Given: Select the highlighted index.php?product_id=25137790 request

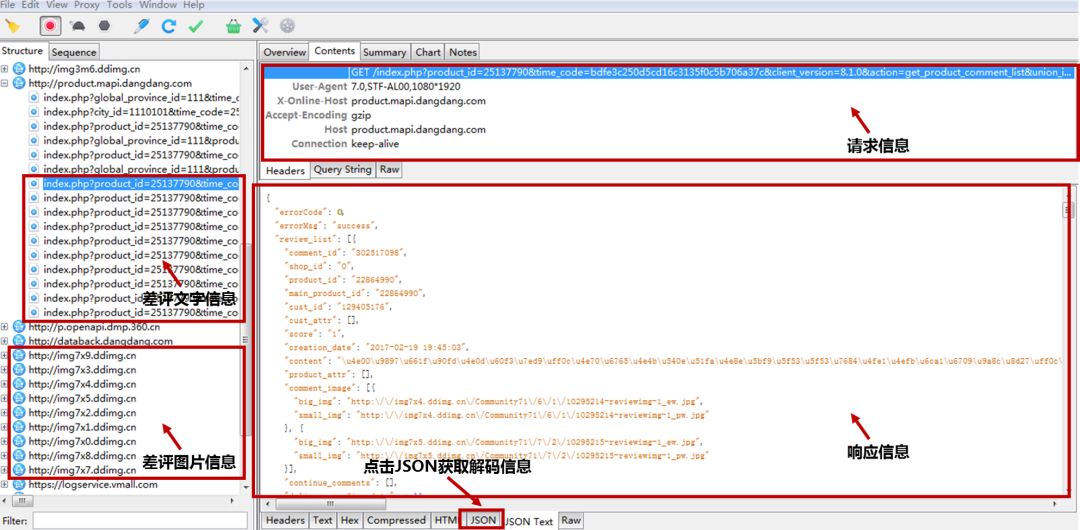Looking at the screenshot, I should pos(141,183).
